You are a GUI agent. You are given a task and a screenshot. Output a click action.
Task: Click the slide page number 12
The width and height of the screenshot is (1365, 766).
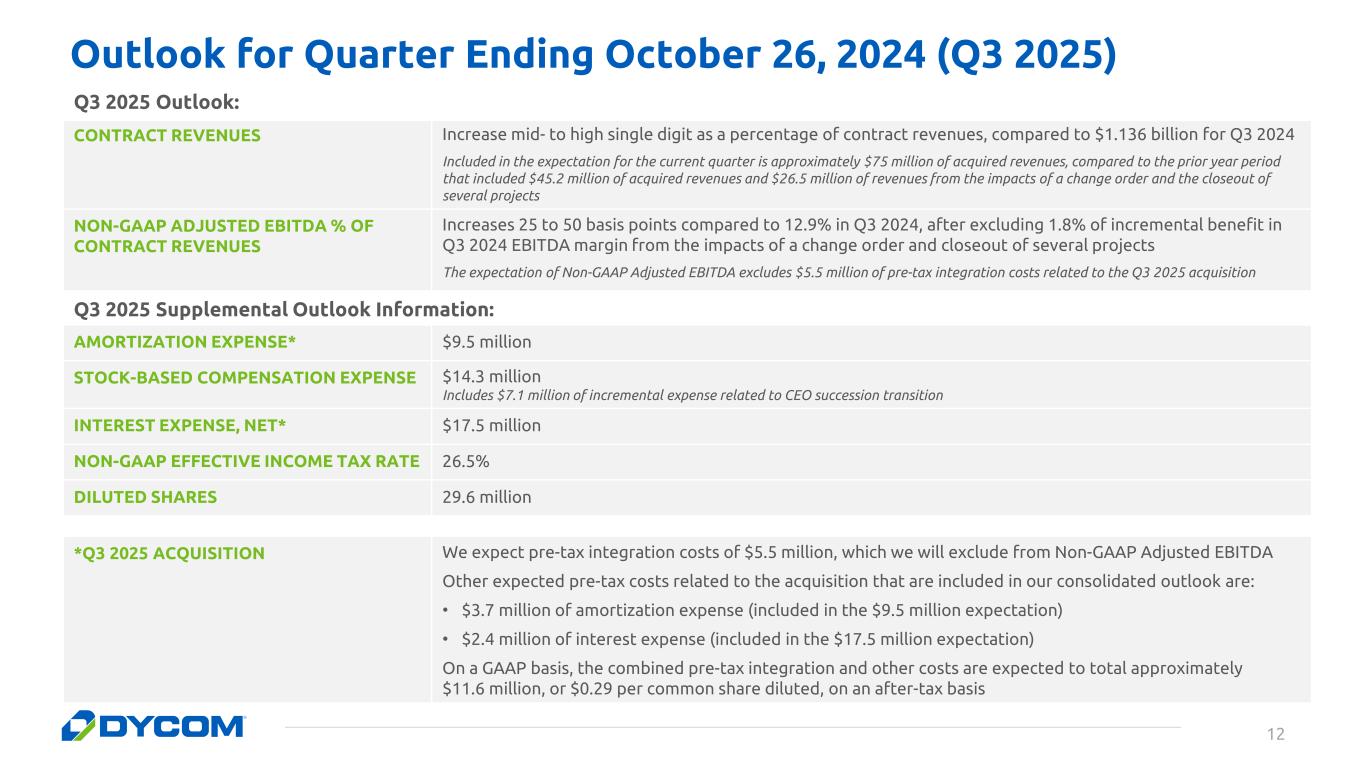point(1275,735)
